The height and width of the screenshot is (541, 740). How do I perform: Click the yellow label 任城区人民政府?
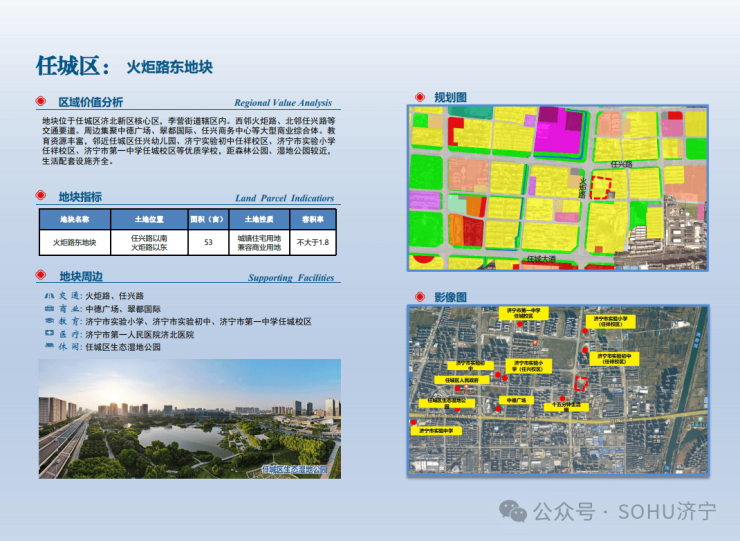462,380
